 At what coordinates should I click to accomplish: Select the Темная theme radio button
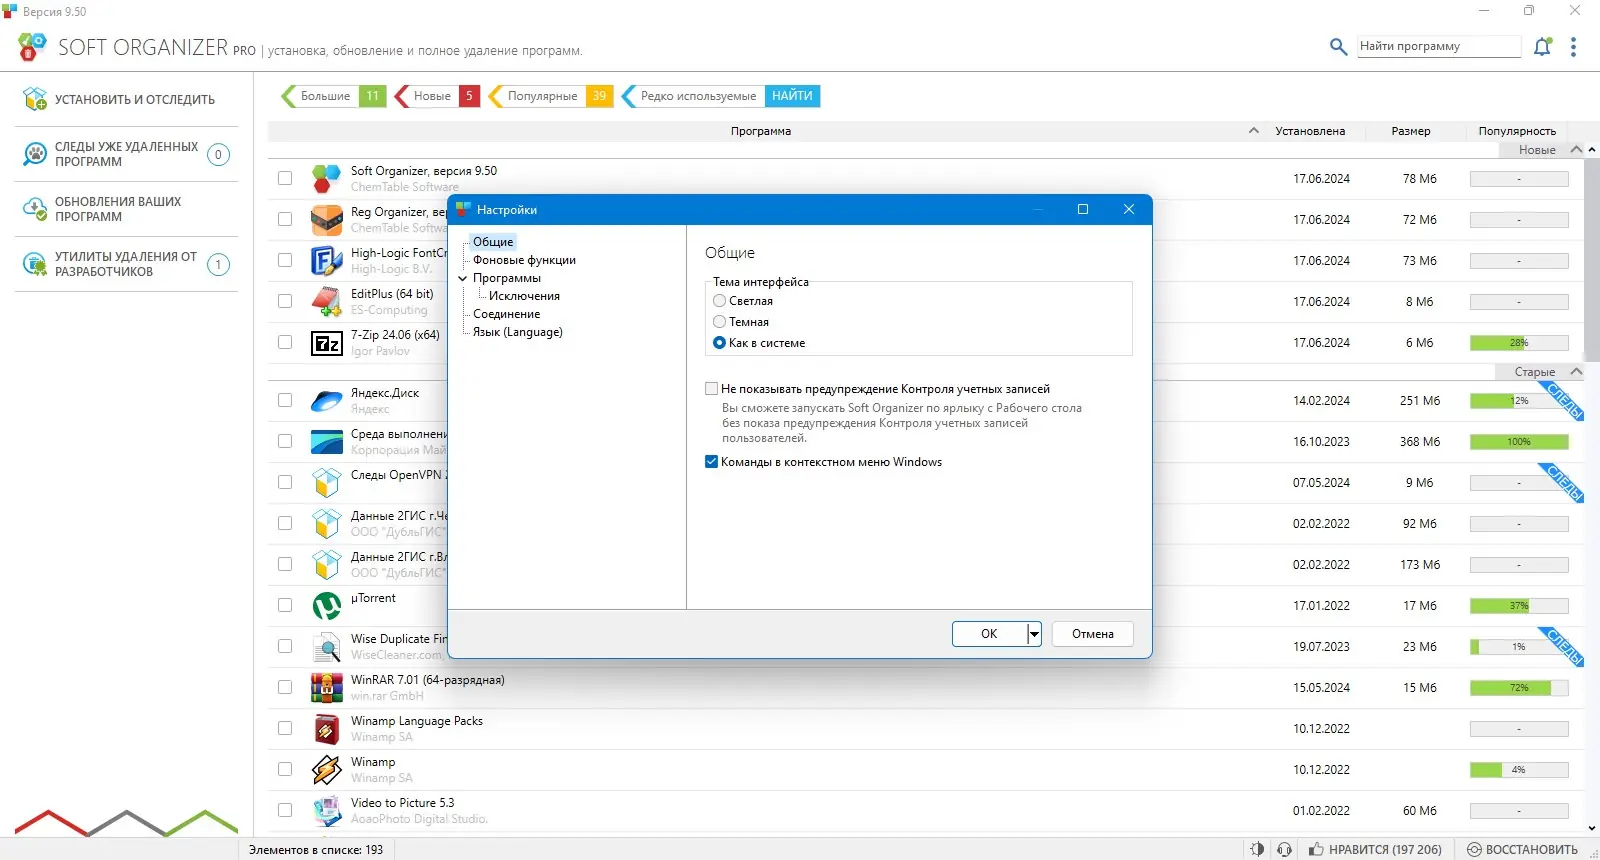[719, 322]
